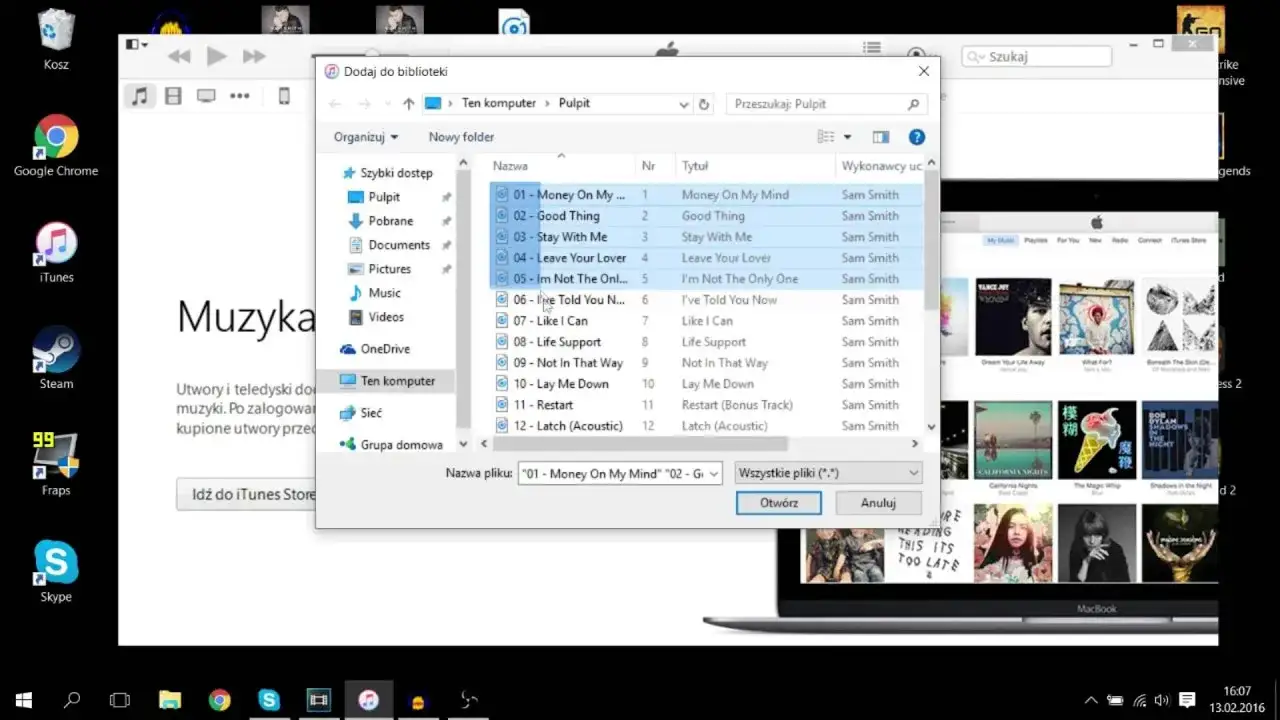Rewind to previous track in iTunes
The image size is (1280, 720).
tap(180, 57)
